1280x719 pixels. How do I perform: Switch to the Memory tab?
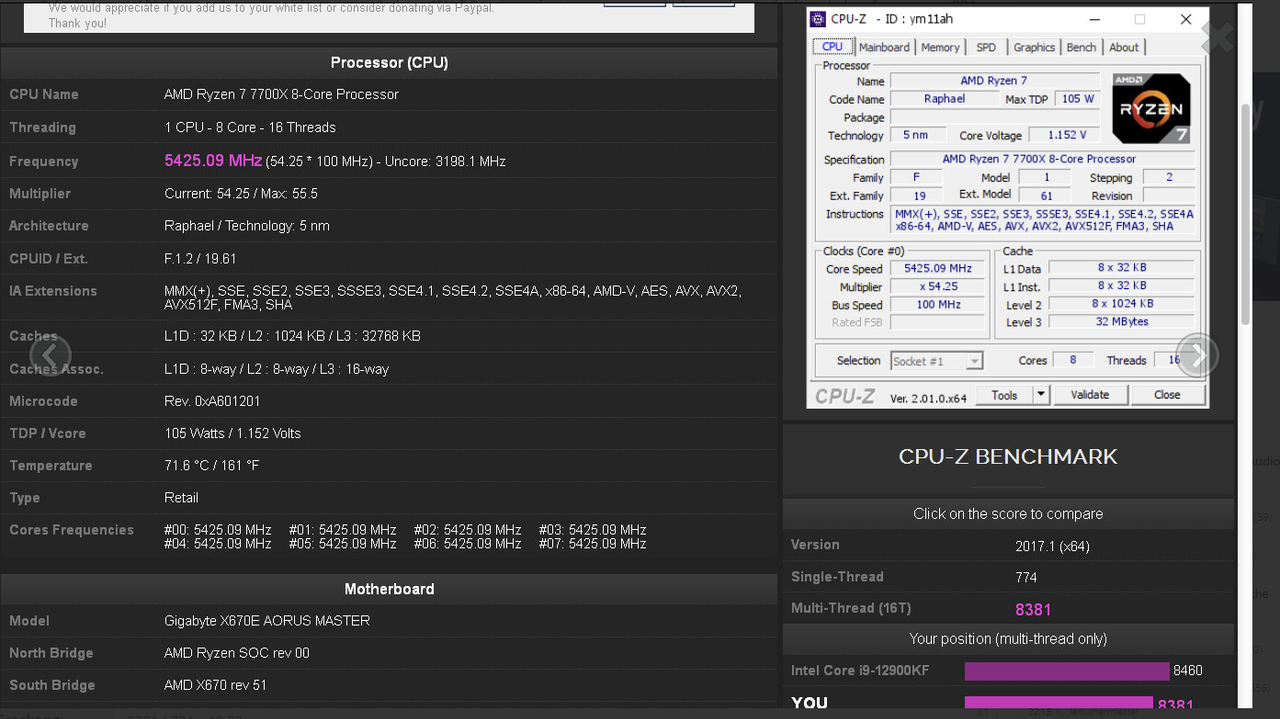(x=940, y=47)
